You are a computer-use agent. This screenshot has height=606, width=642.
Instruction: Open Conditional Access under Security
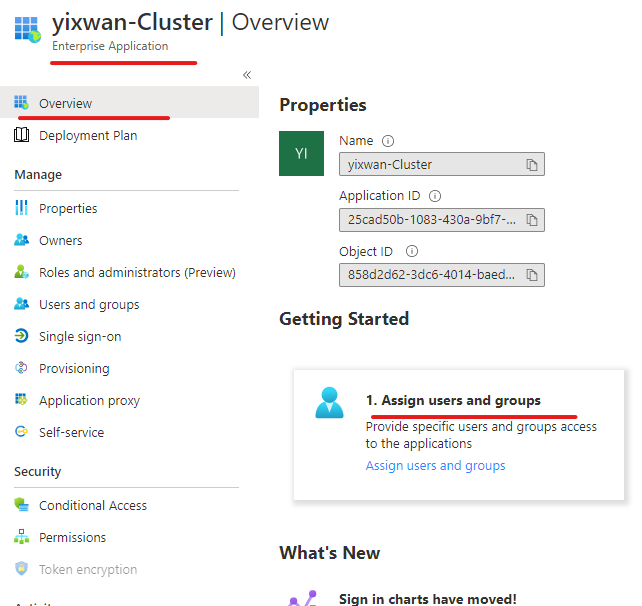(x=93, y=505)
